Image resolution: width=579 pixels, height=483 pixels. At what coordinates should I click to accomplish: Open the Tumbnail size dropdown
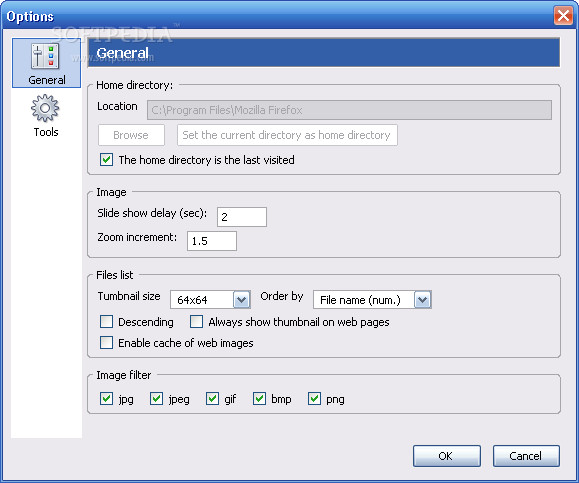click(x=210, y=299)
